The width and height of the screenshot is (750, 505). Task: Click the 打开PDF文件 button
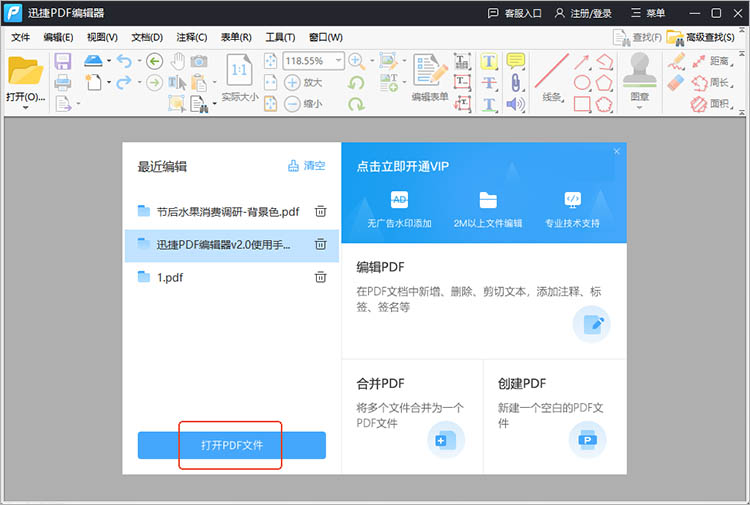(x=232, y=445)
